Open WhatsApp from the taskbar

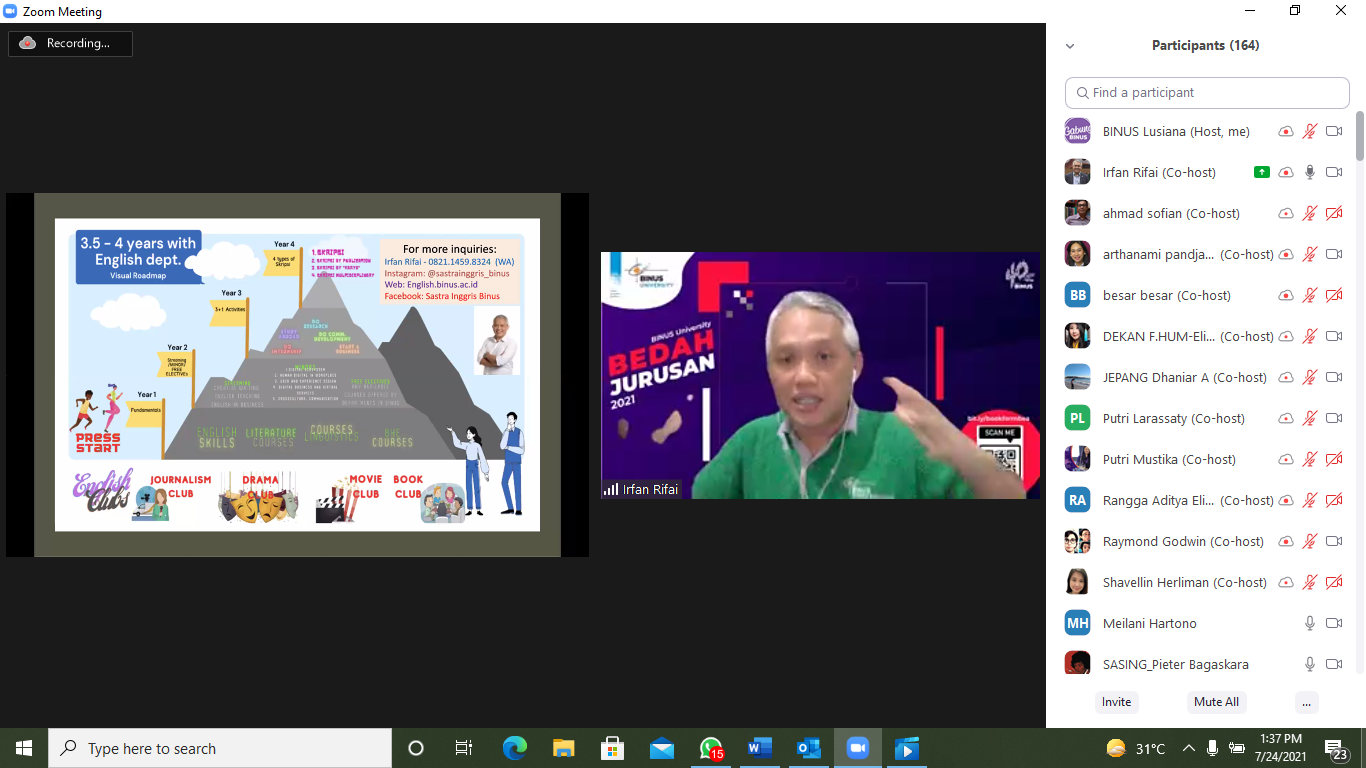711,748
